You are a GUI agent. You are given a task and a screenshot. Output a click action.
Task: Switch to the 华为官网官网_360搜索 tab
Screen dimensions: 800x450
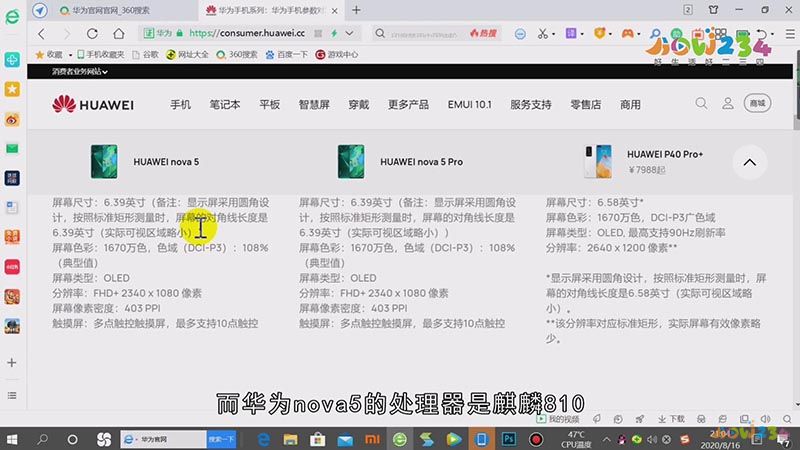click(x=113, y=10)
